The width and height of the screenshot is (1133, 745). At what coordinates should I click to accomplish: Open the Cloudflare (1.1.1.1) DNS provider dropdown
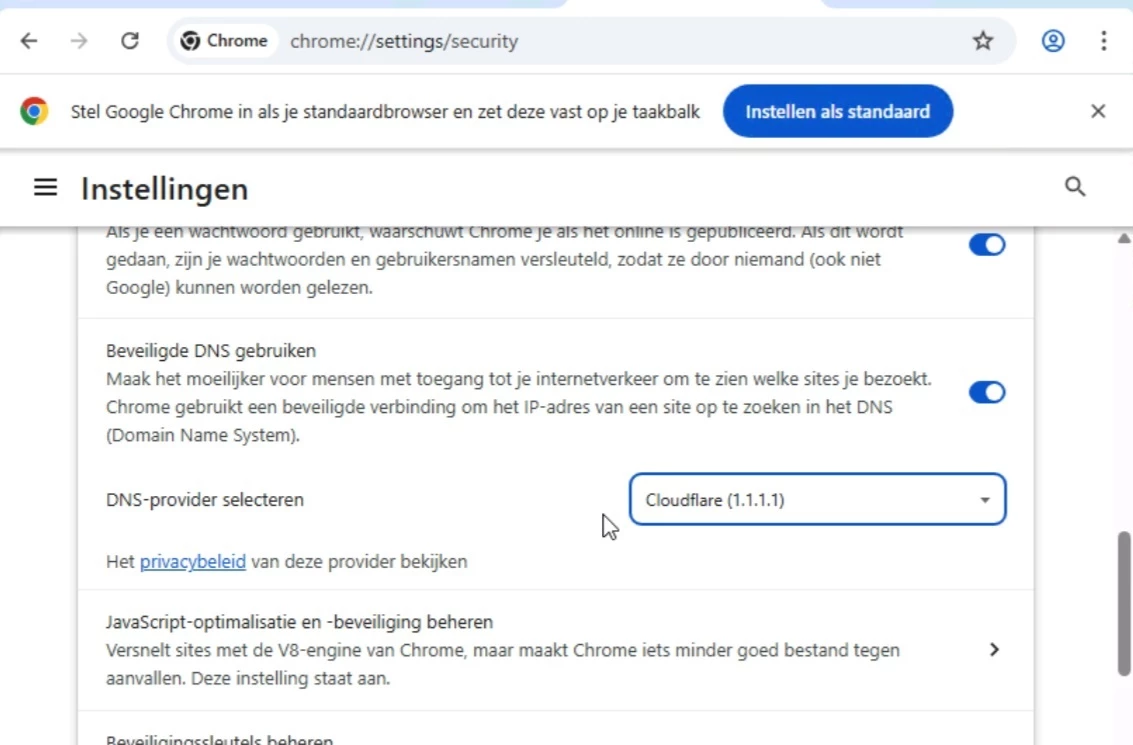(x=817, y=499)
